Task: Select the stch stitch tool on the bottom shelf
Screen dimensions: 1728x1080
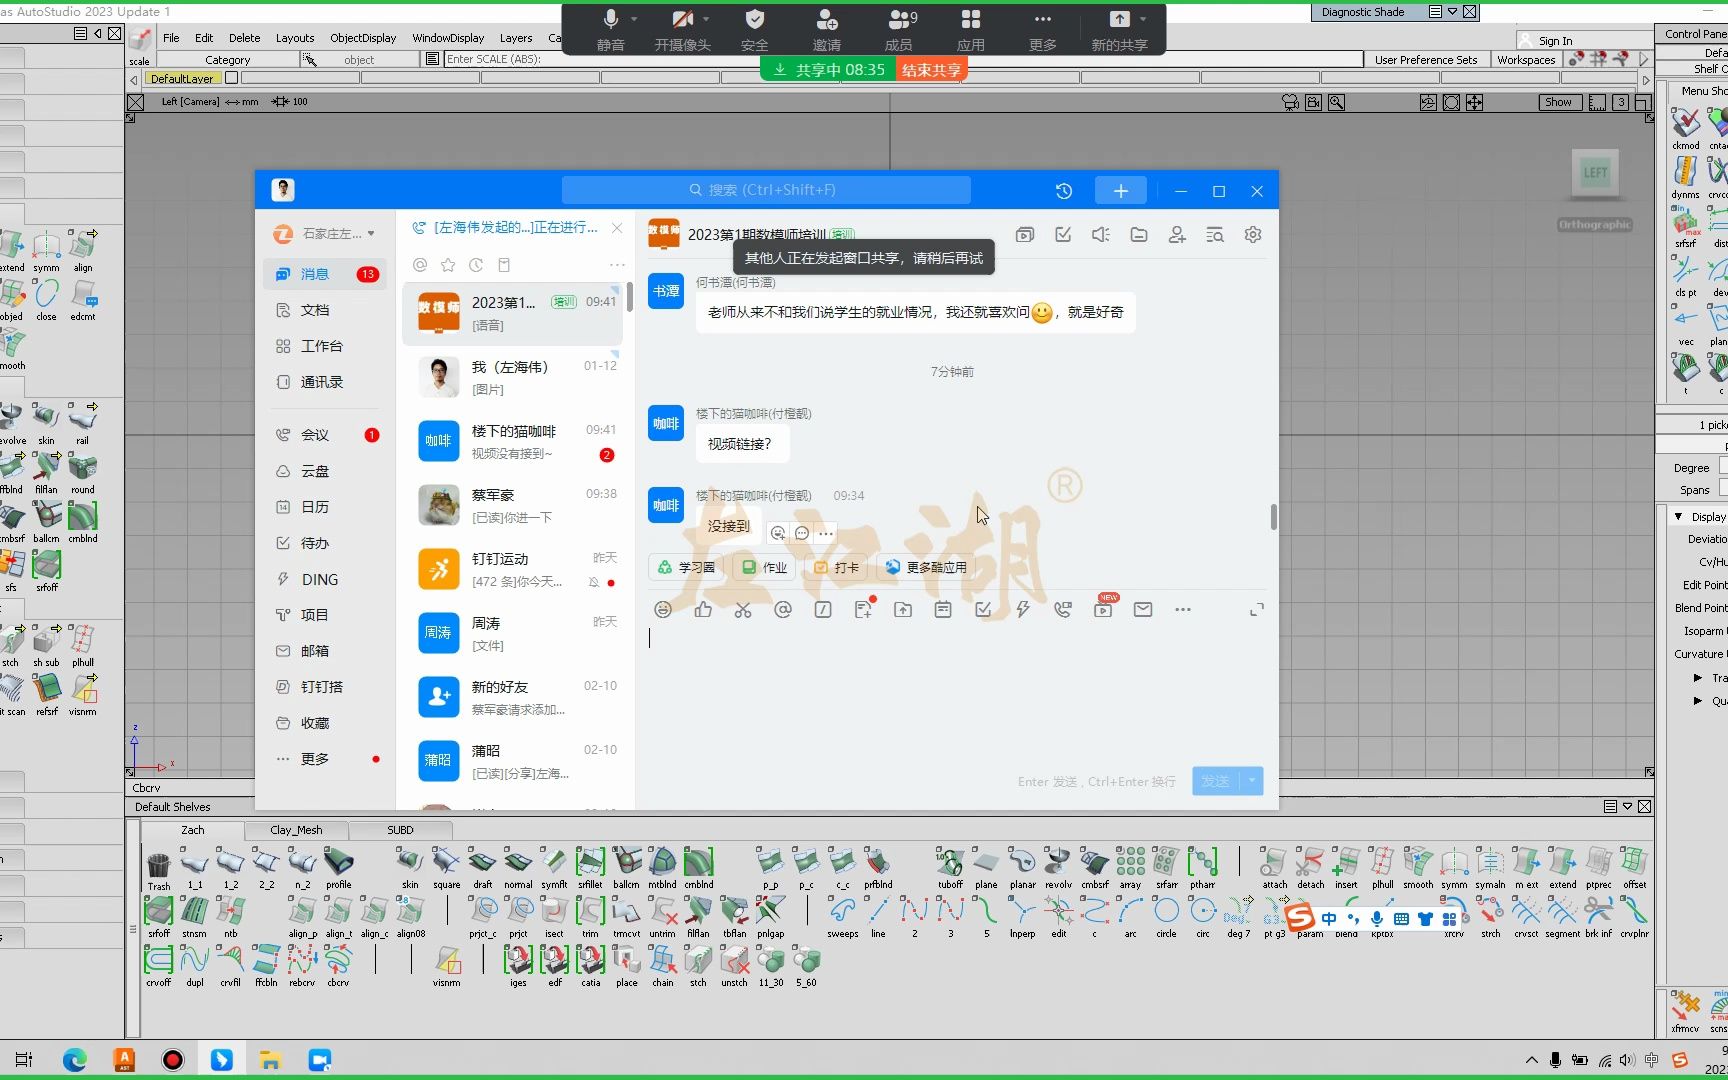Action: tap(698, 960)
